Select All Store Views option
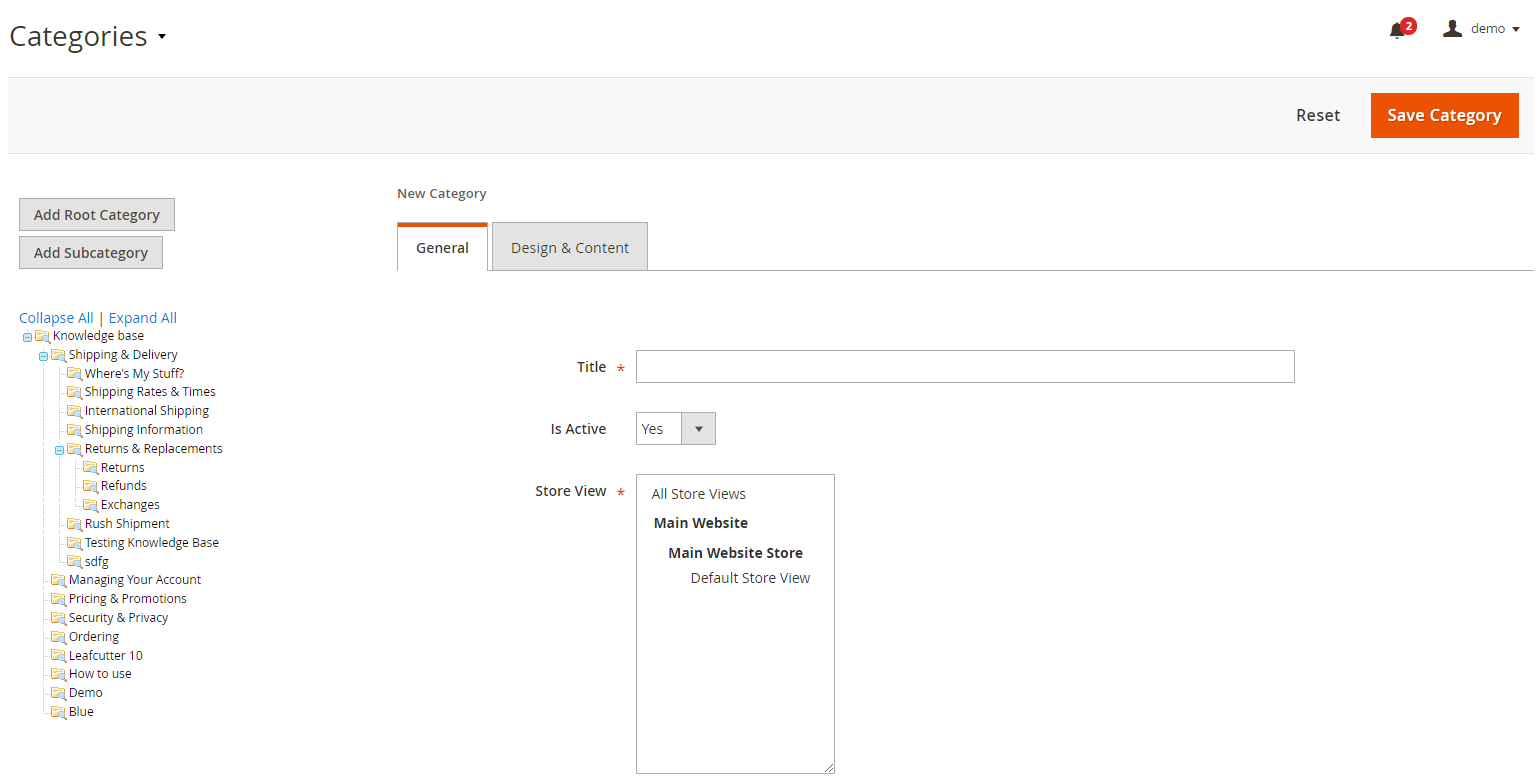The height and width of the screenshot is (784, 1538). point(699,494)
